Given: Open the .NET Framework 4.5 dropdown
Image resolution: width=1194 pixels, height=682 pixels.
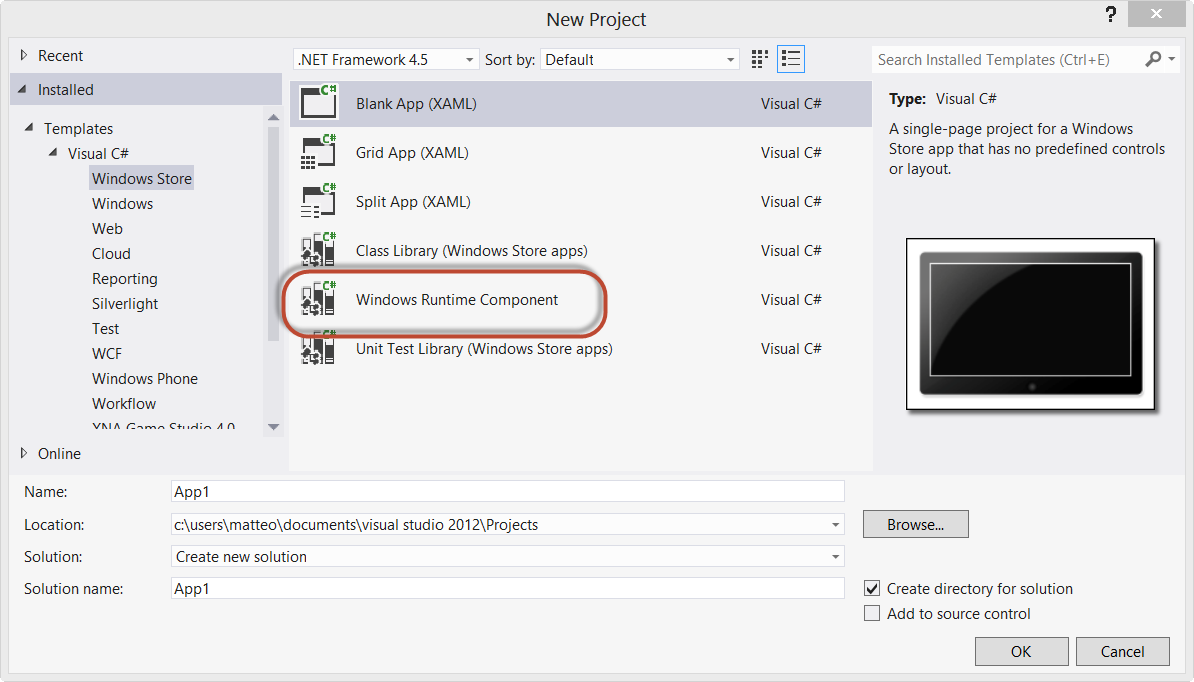Looking at the screenshot, I should click(386, 59).
